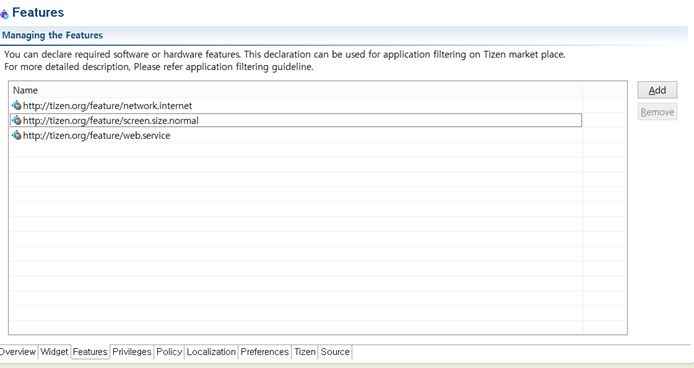The height and width of the screenshot is (368, 694).
Task: Click the icon beside network.internet feature
Action: 17,105
